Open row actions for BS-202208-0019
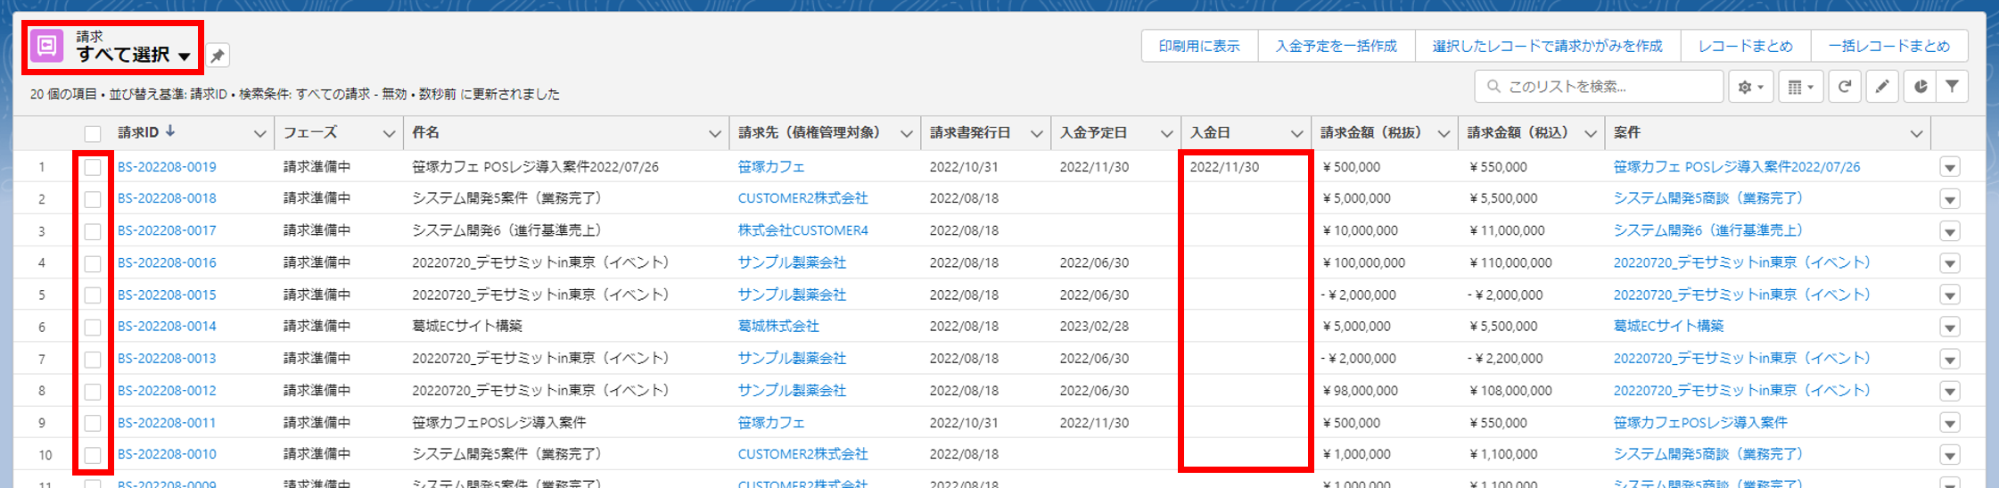This screenshot has width=1999, height=489. point(1950,167)
